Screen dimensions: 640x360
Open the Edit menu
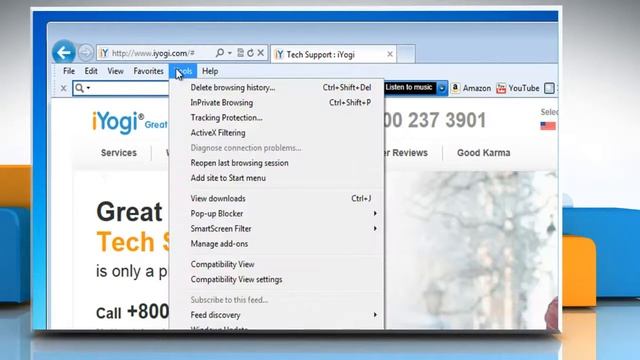coord(91,71)
